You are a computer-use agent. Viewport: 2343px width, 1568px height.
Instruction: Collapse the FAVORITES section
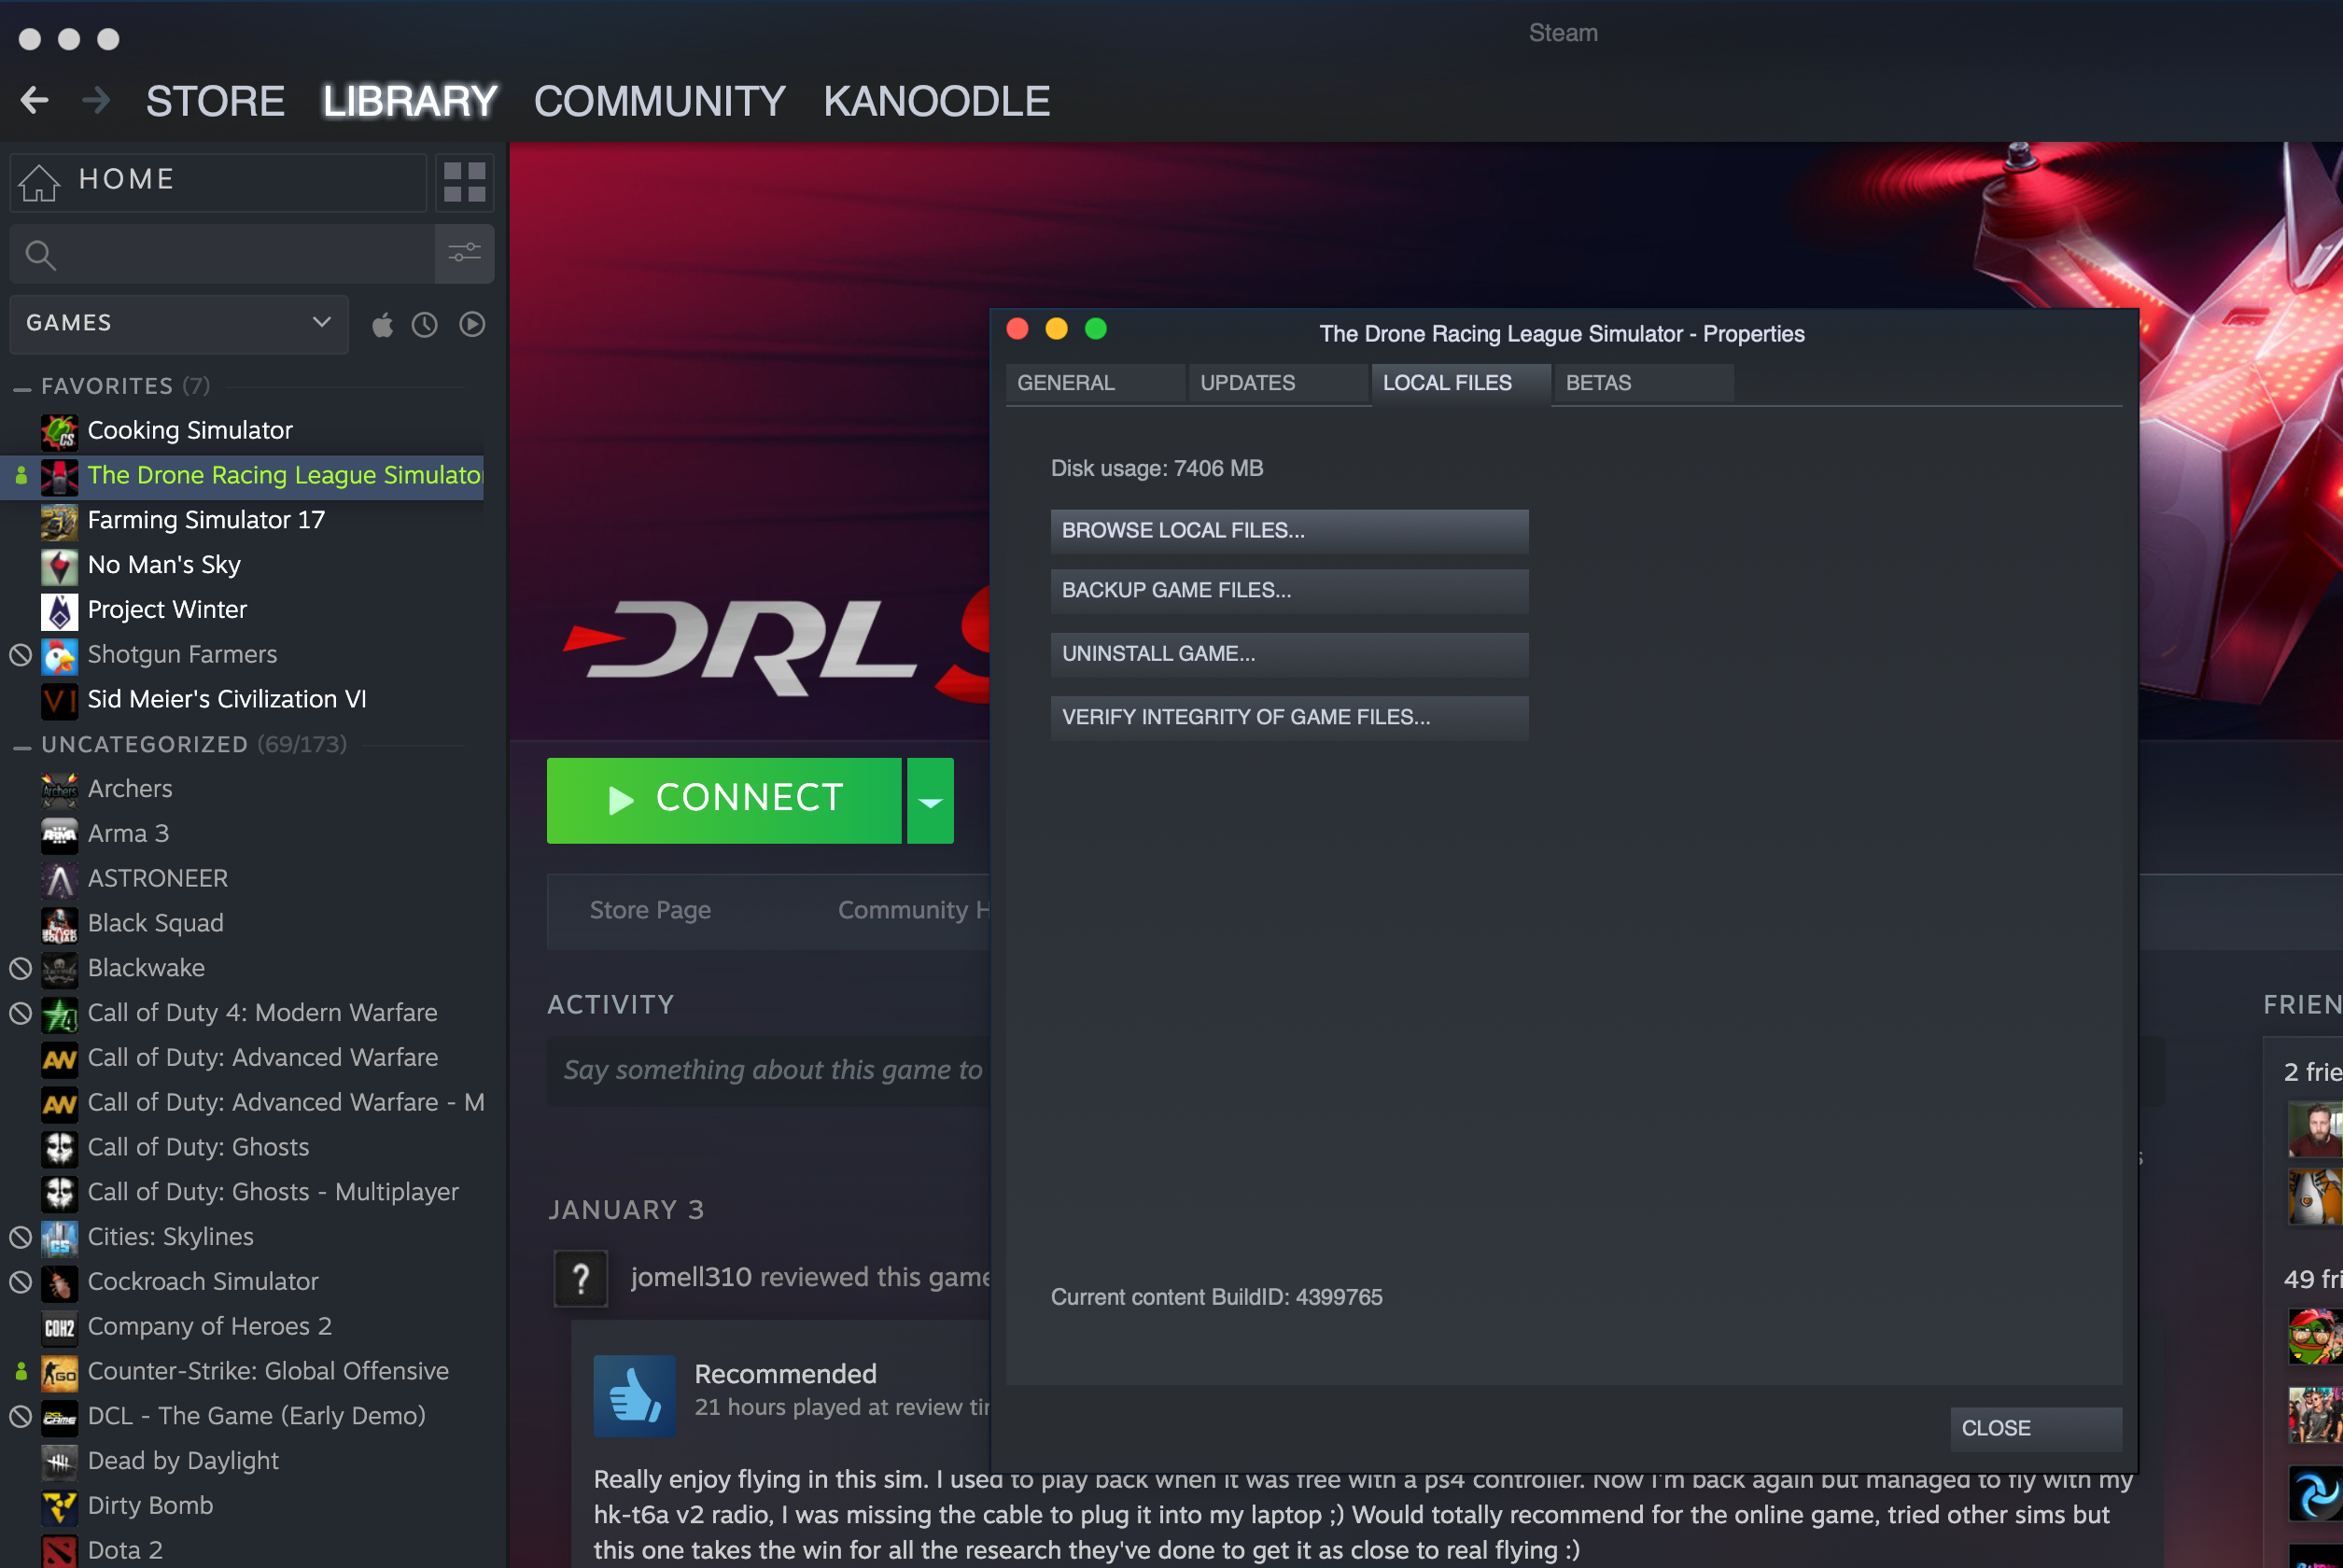coord(22,387)
